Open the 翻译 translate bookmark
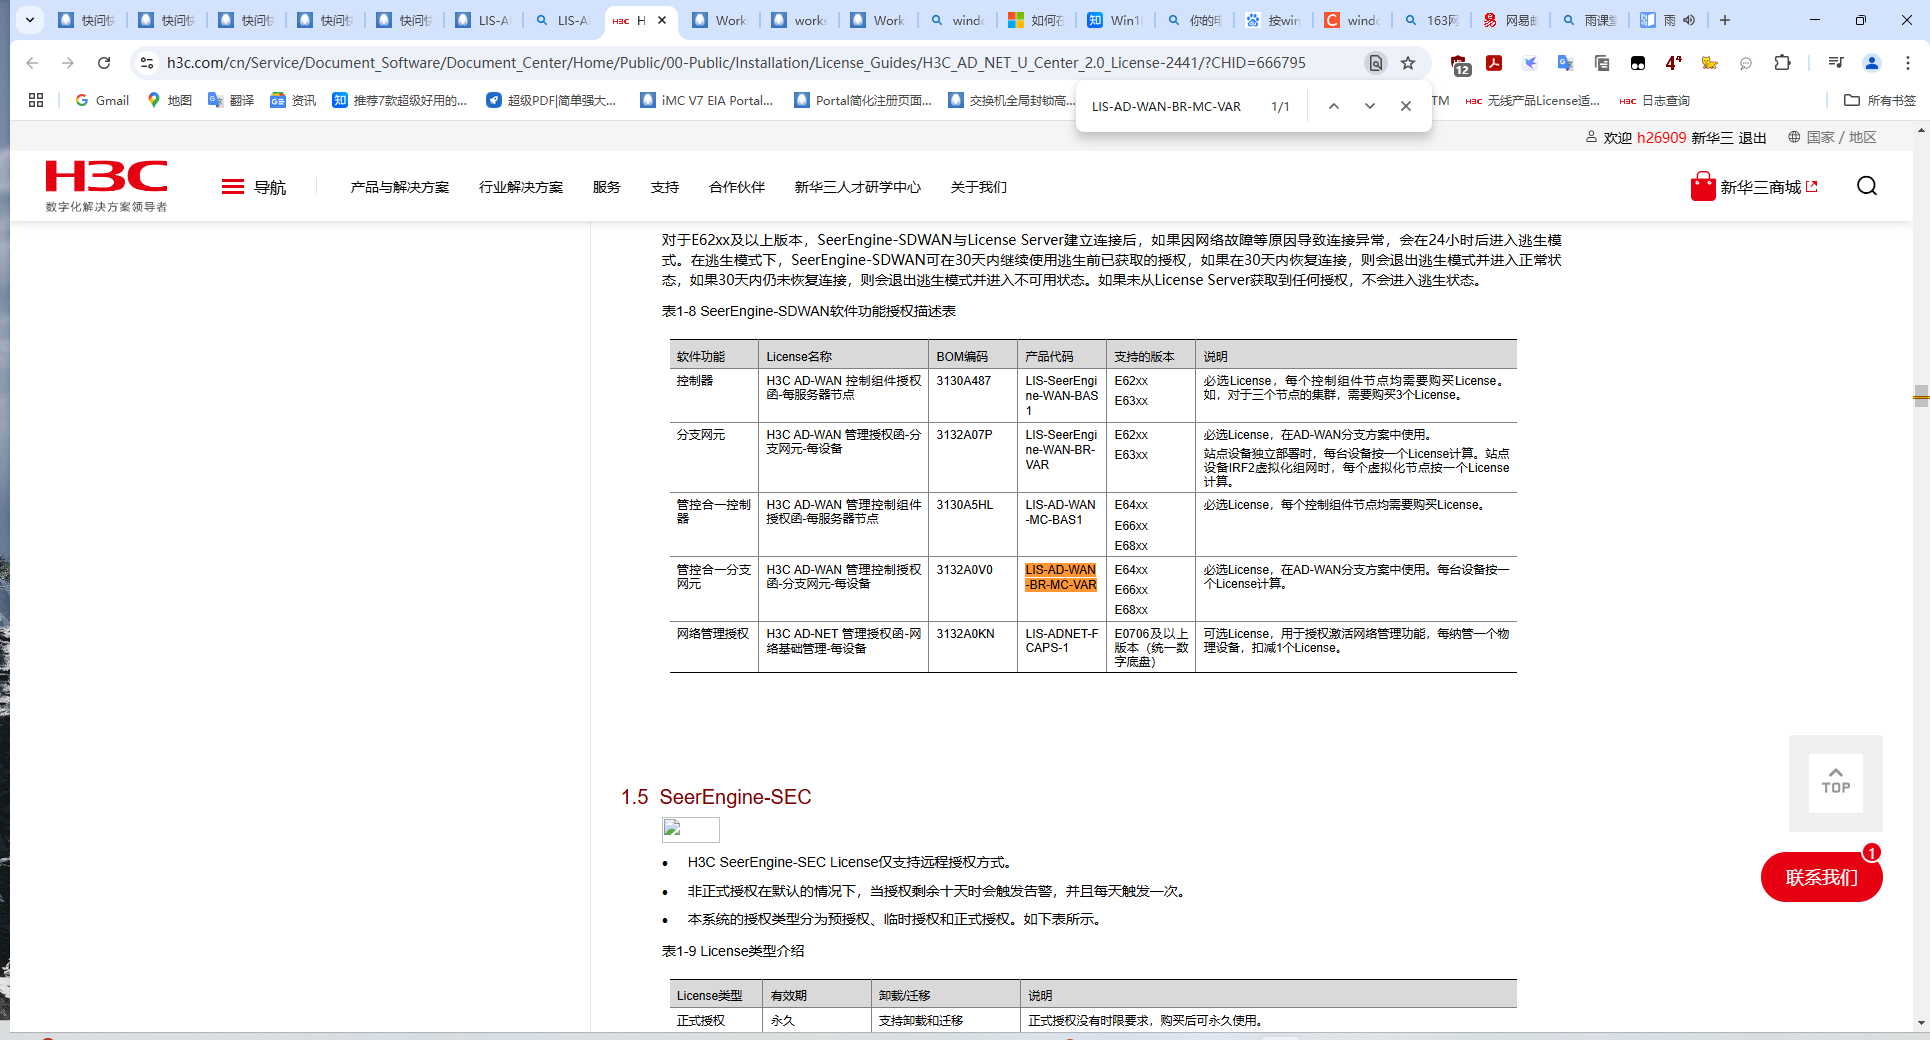 pyautogui.click(x=231, y=100)
